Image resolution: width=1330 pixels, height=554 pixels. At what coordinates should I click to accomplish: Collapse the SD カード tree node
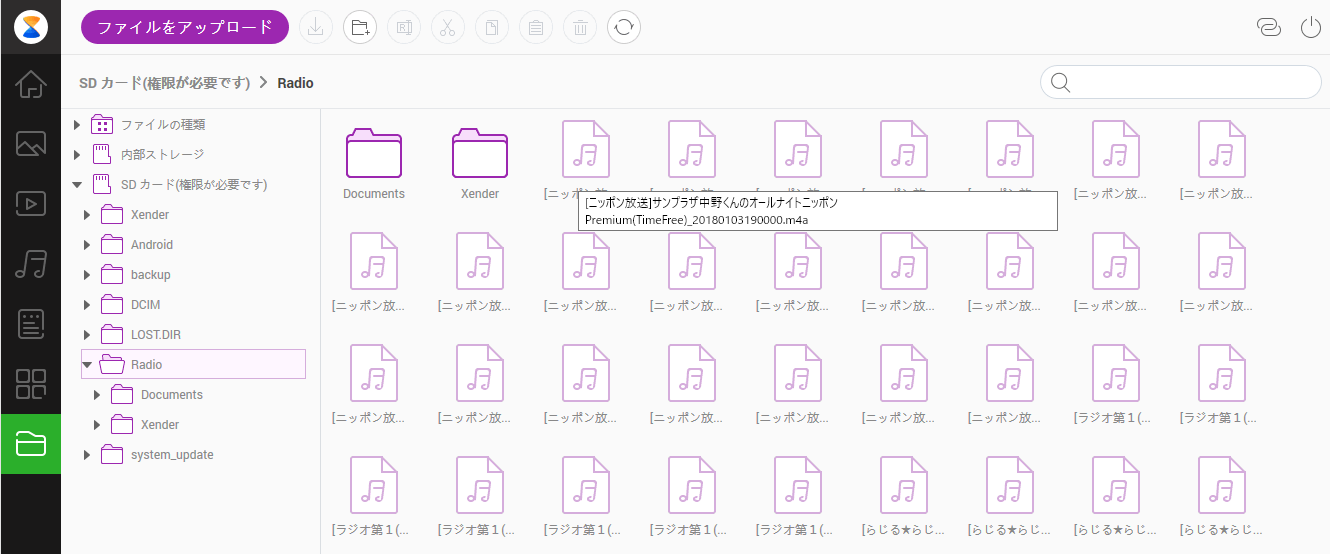[77, 184]
